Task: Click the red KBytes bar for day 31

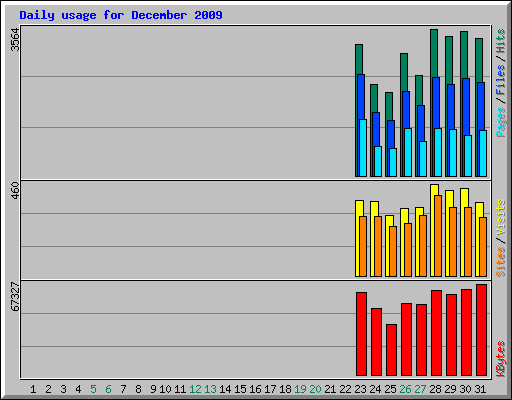Action: coord(481,330)
